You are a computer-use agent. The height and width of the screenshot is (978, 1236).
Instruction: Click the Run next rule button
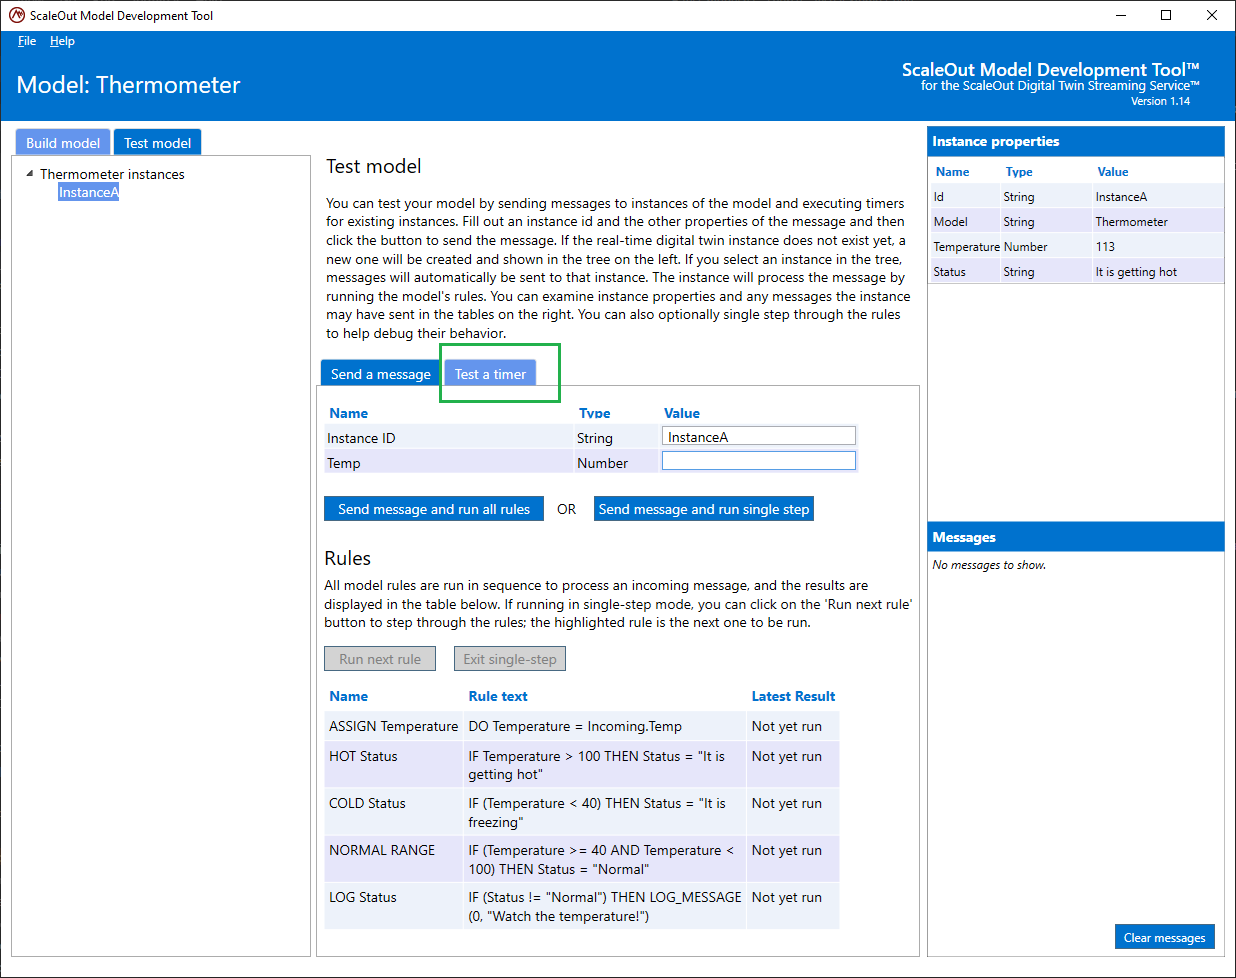pyautogui.click(x=380, y=659)
